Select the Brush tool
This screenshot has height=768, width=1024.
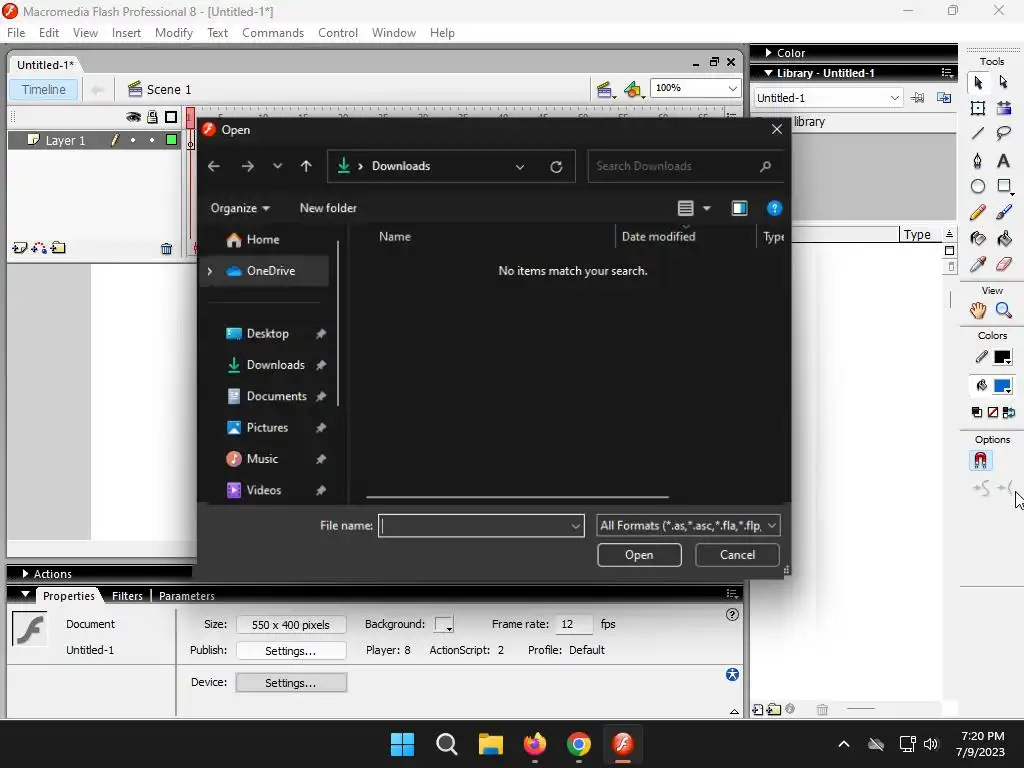pos(1004,212)
